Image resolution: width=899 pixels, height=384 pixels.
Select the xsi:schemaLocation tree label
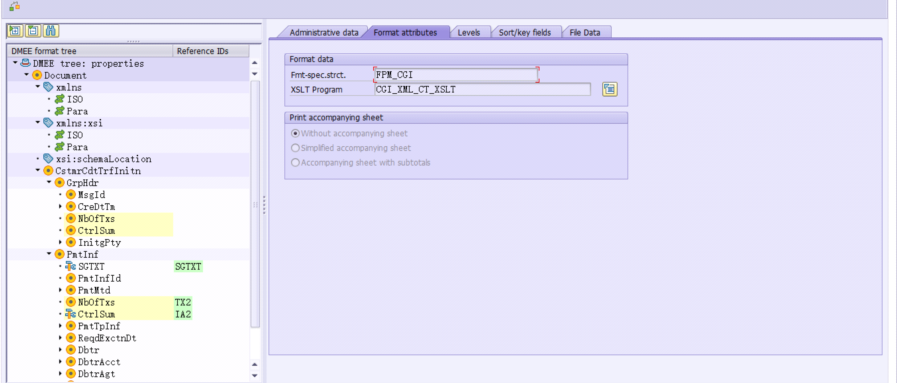(x=104, y=159)
